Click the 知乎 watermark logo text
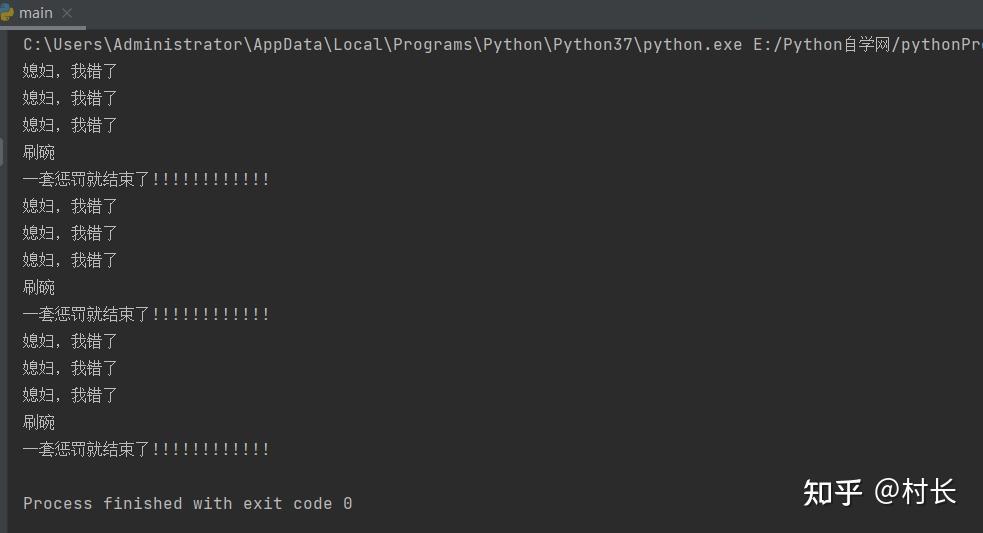The height and width of the screenshot is (533, 983). (833, 492)
